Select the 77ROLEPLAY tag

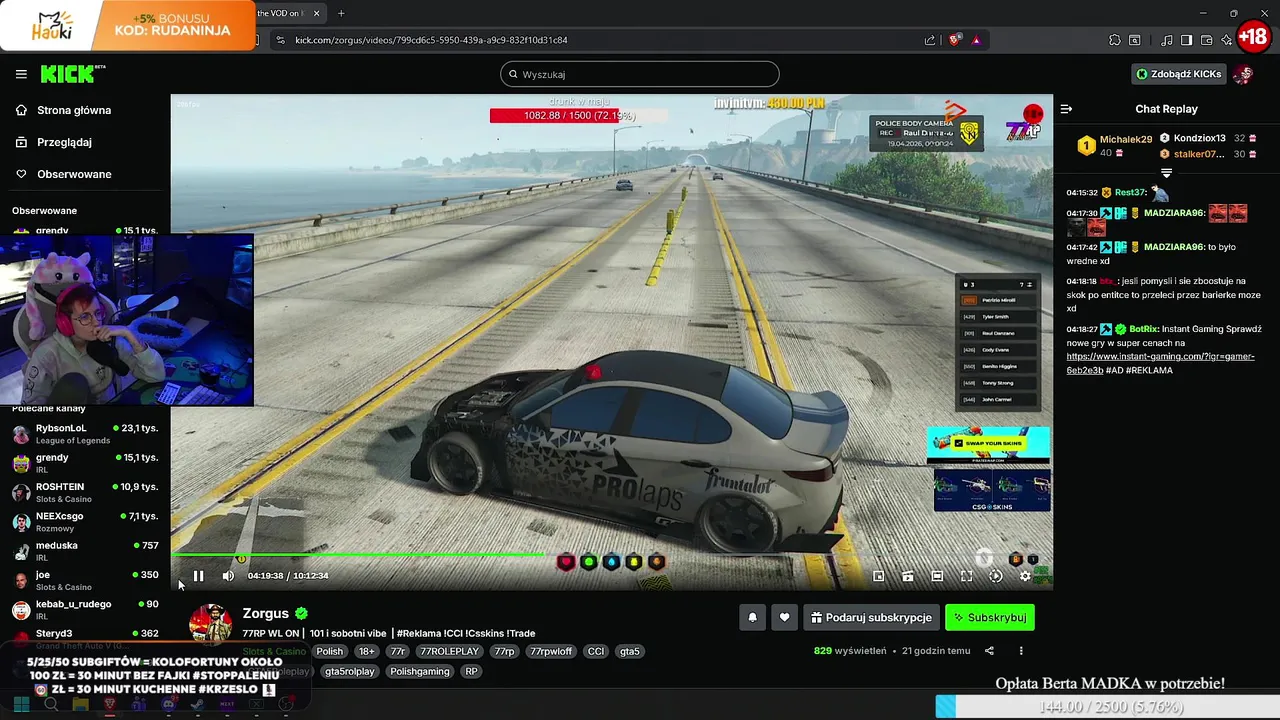pos(449,651)
